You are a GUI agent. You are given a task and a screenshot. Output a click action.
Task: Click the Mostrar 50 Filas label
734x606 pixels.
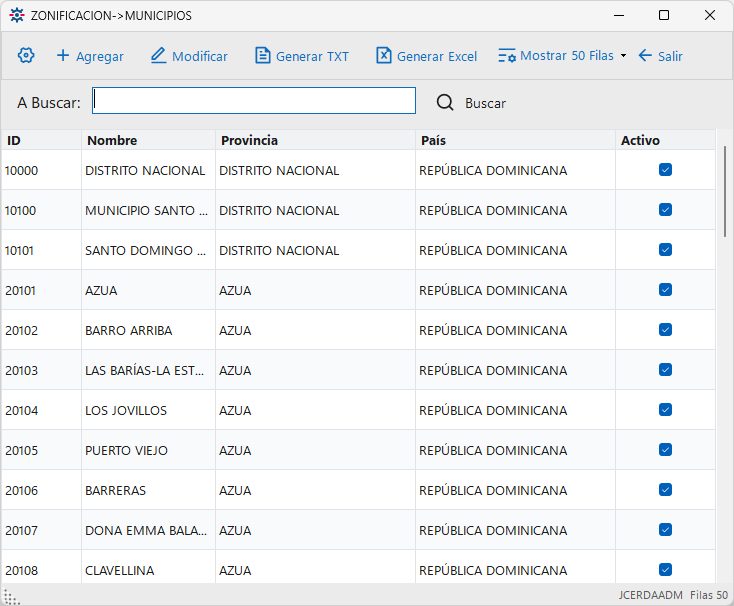point(567,56)
